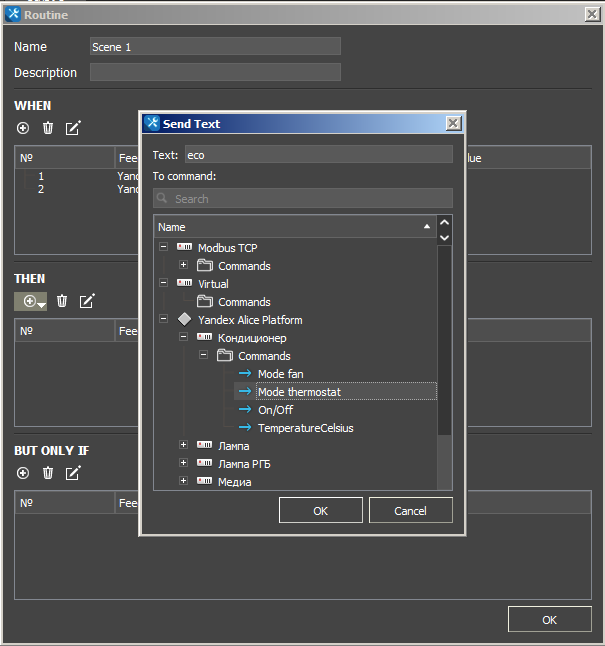Click edit icon under BUT ONLY IF
605x646 pixels.
click(73, 473)
